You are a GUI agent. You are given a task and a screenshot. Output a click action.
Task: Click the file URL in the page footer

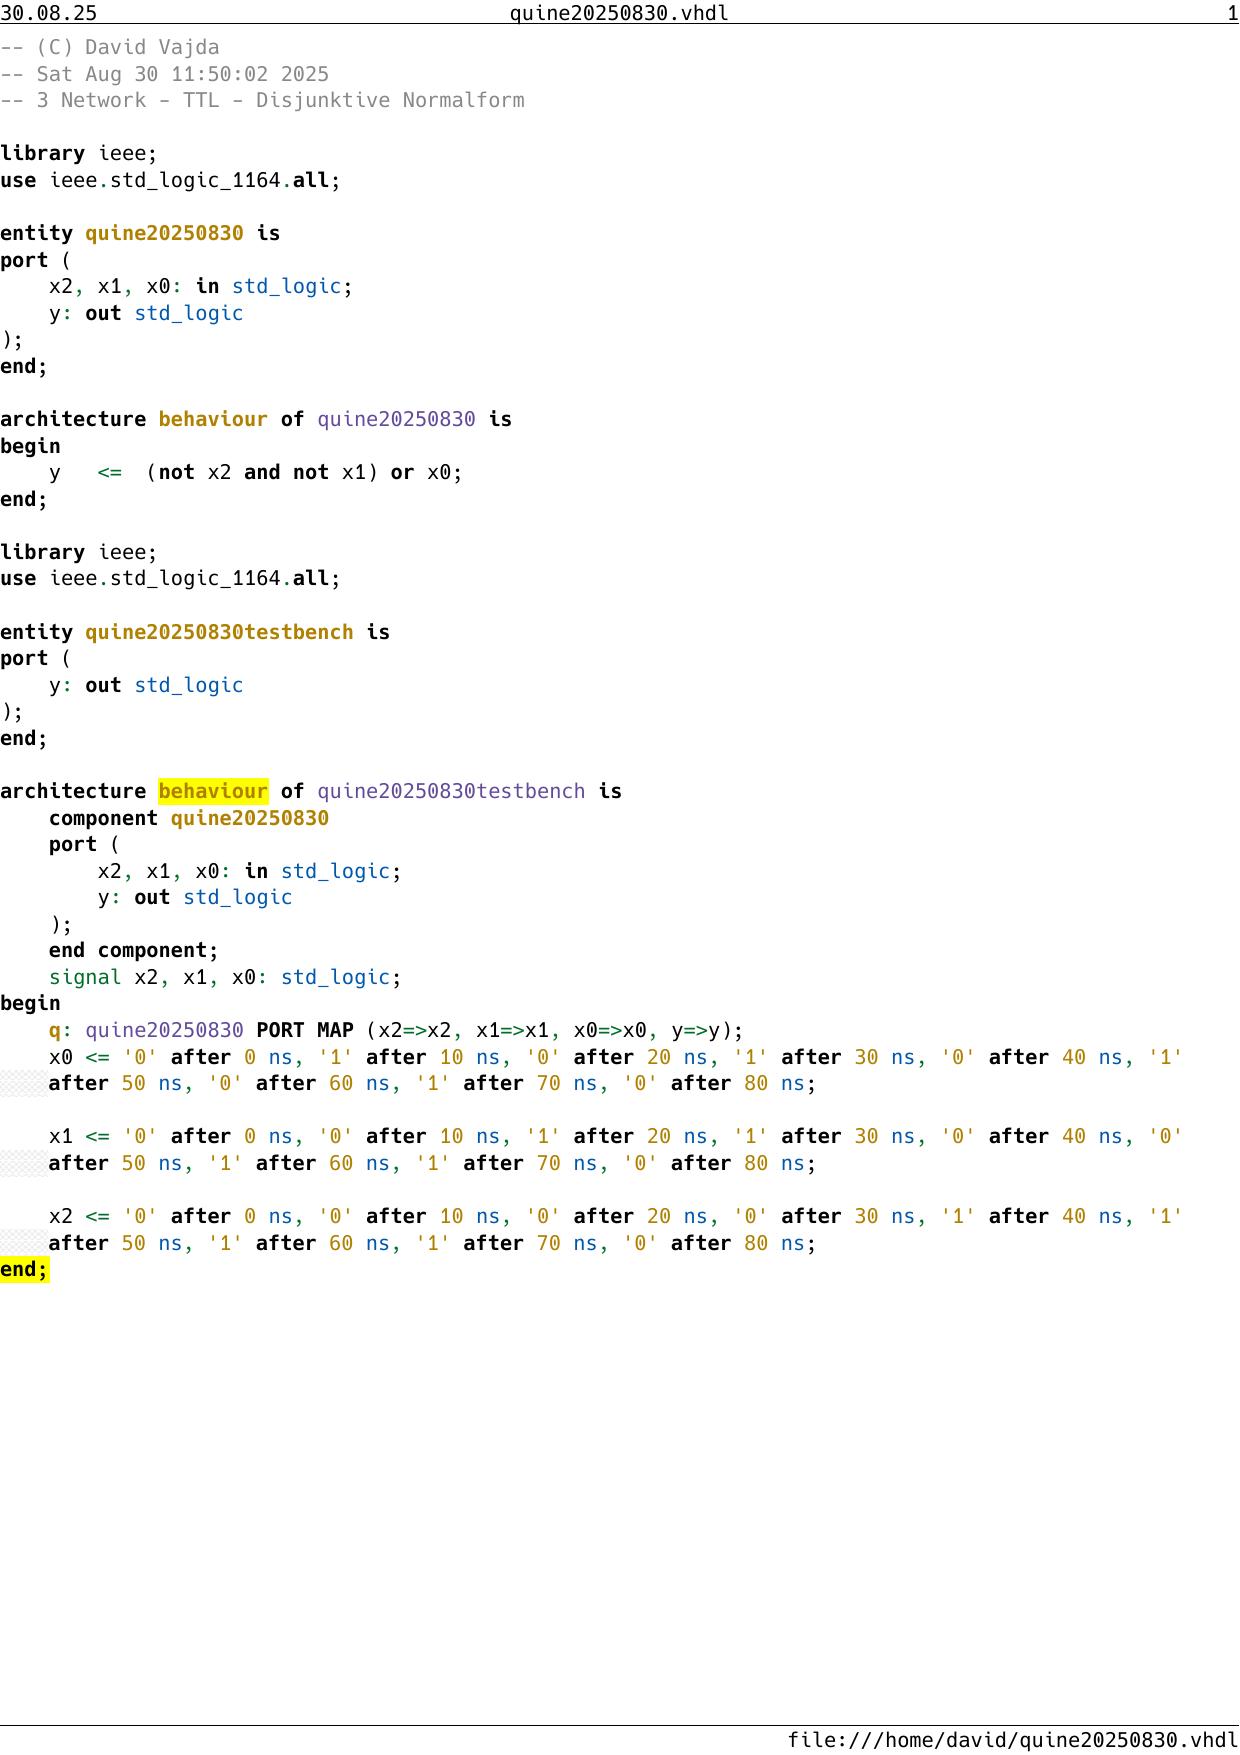pos(1012,1740)
